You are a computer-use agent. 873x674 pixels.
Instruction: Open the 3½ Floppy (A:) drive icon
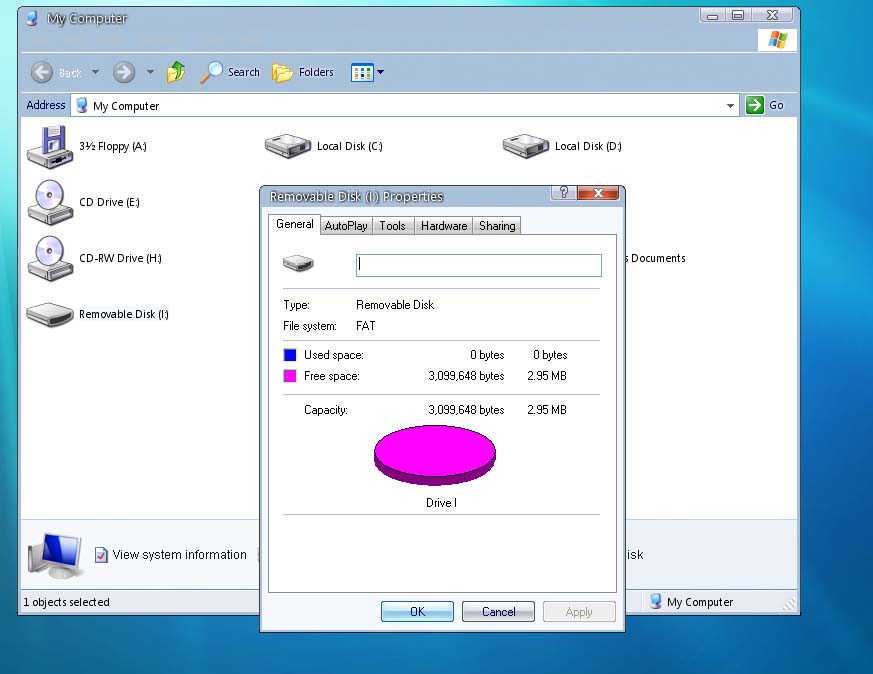[50, 146]
